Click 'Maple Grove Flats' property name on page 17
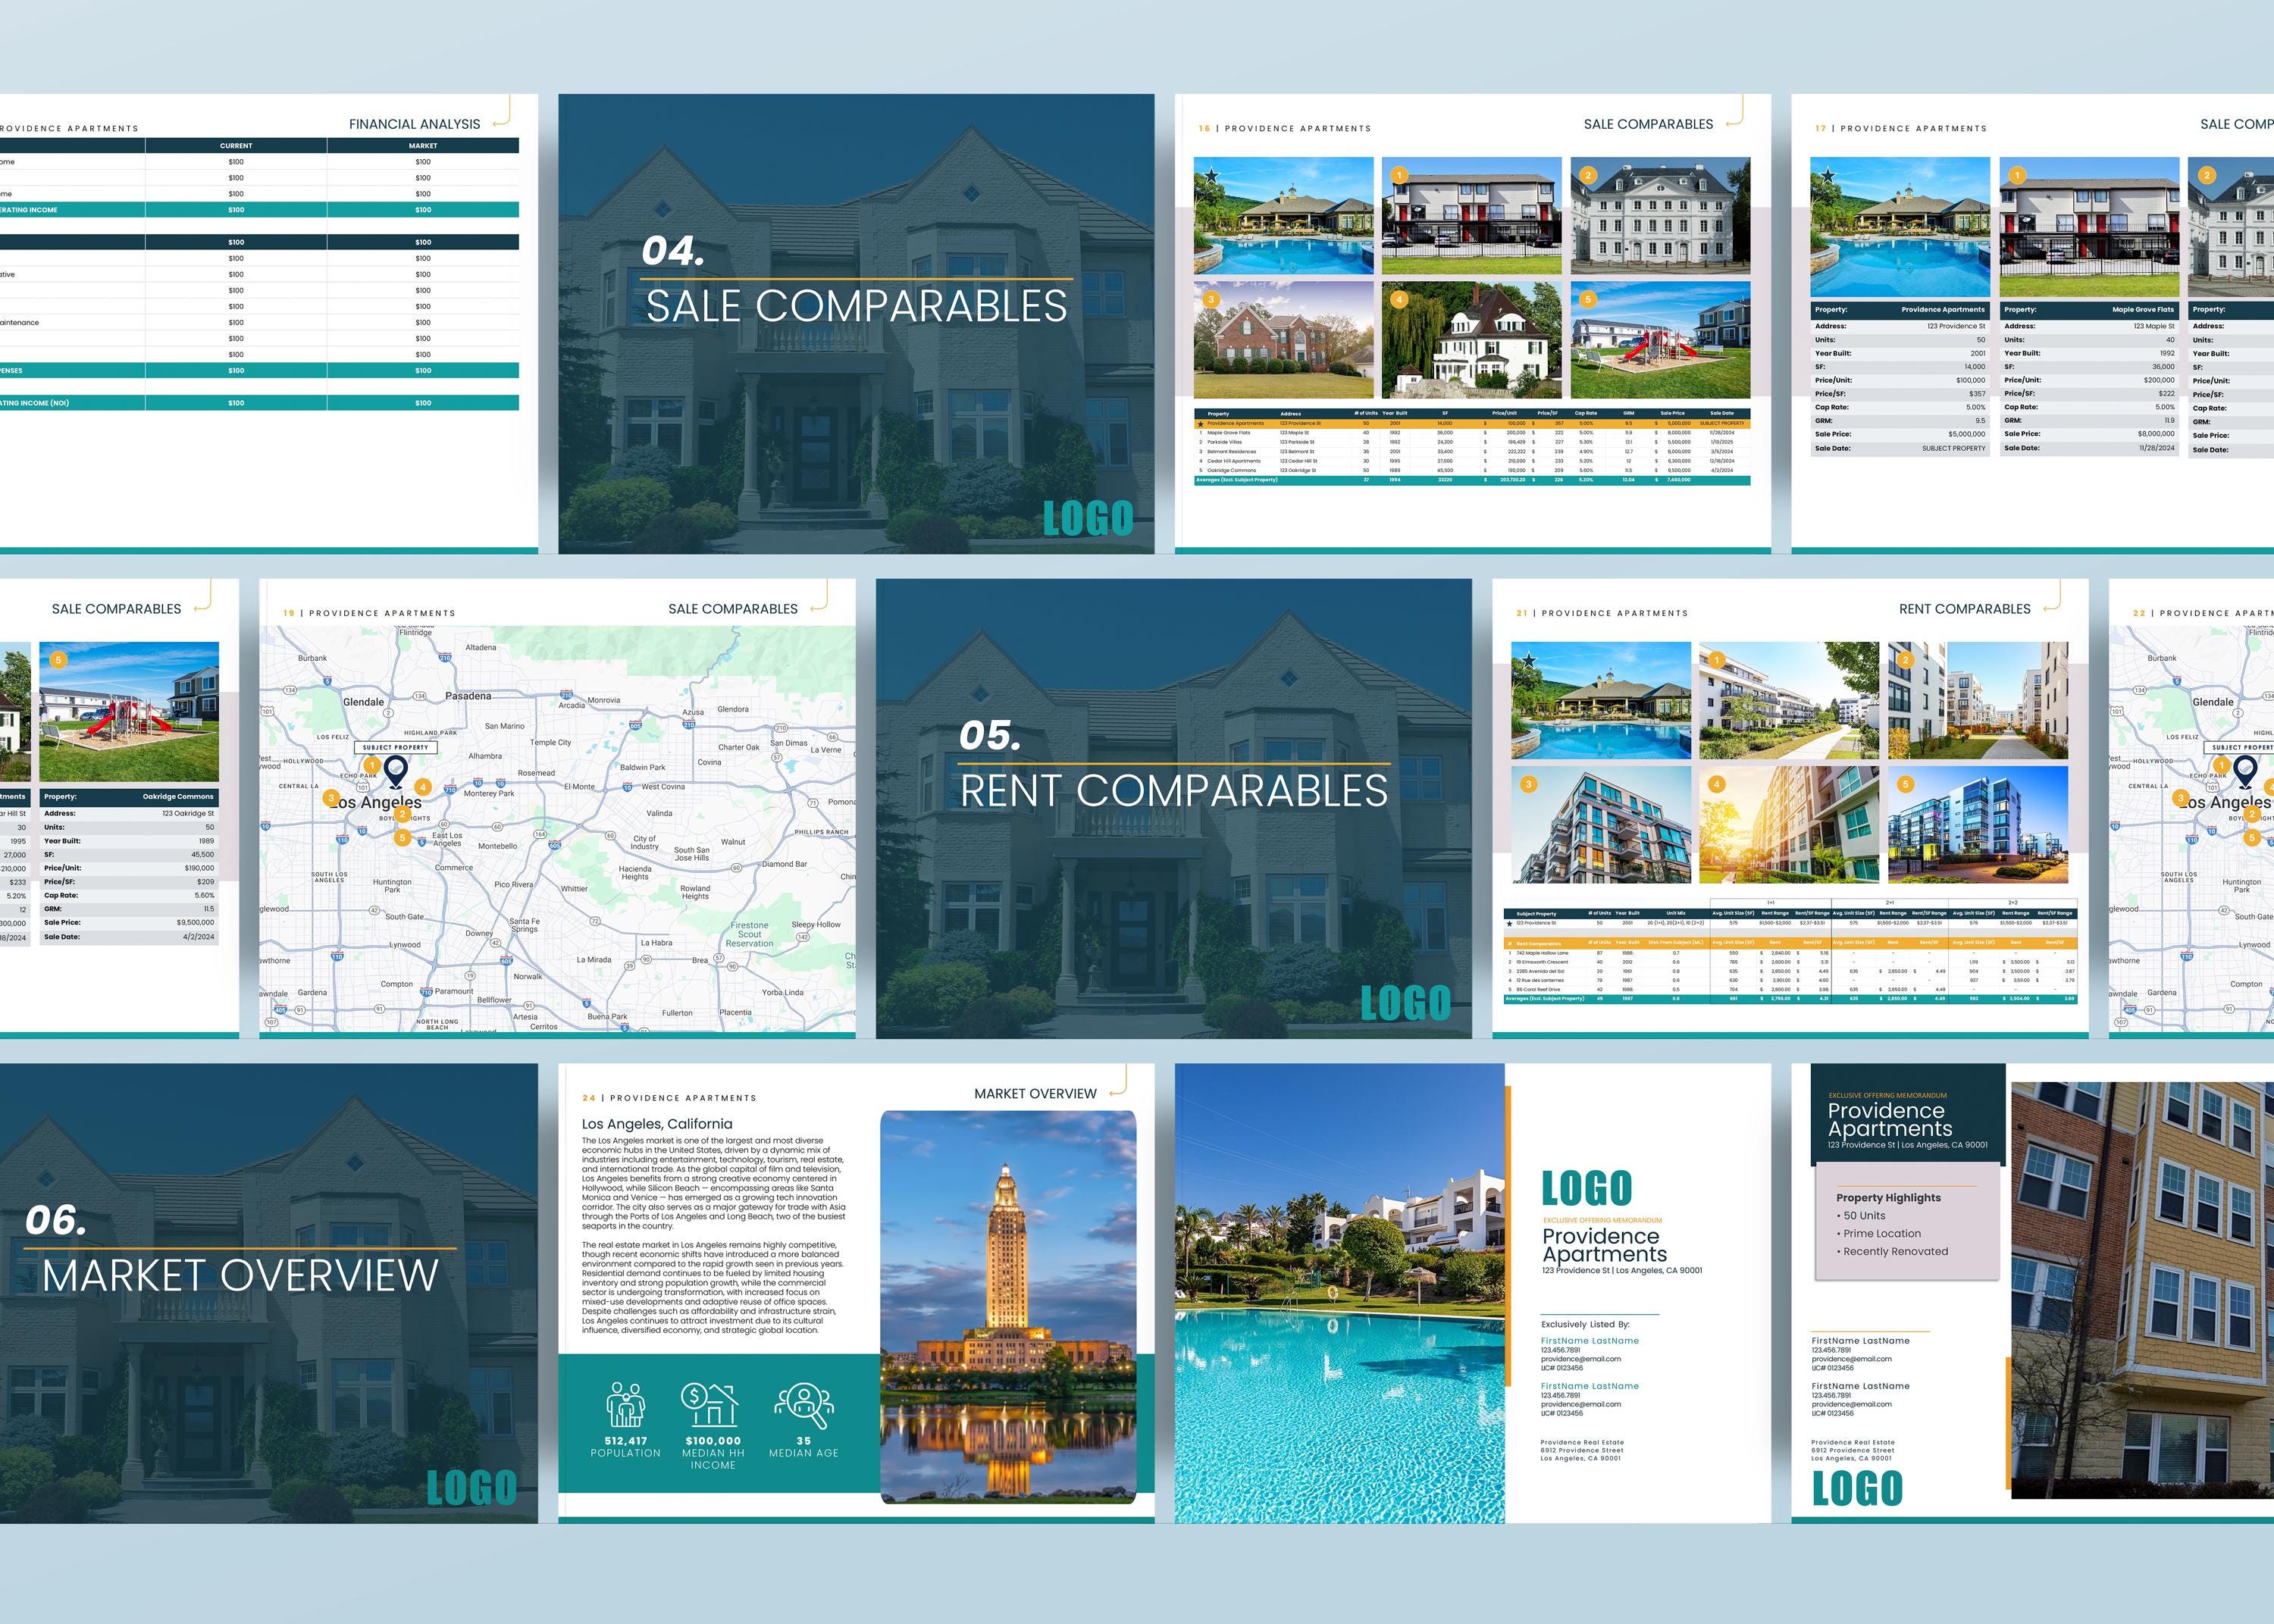Image resolution: width=2274 pixels, height=1624 pixels. click(2143, 310)
